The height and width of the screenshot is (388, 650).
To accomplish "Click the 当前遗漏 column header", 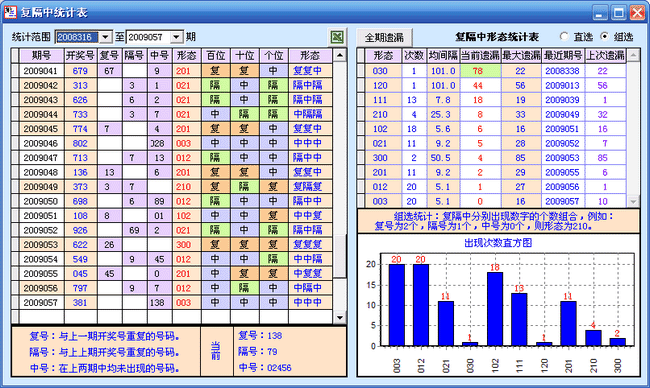I will tap(480, 56).
